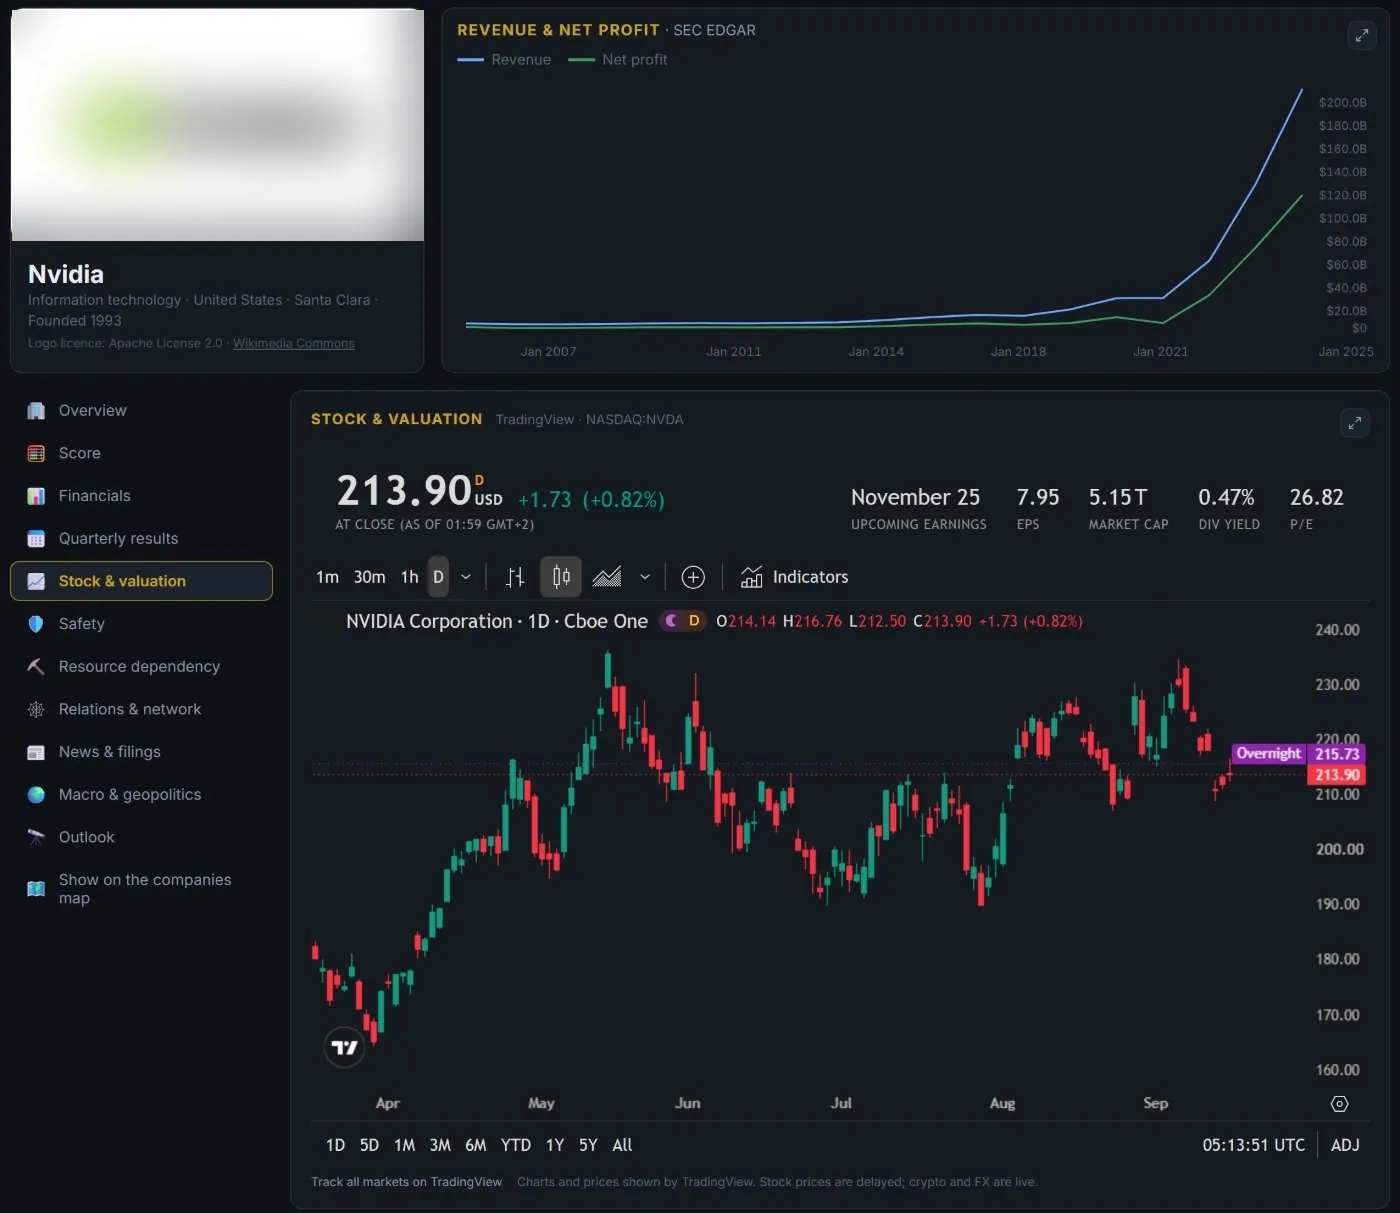Click the Quarterly results calendar icon

tap(36, 539)
